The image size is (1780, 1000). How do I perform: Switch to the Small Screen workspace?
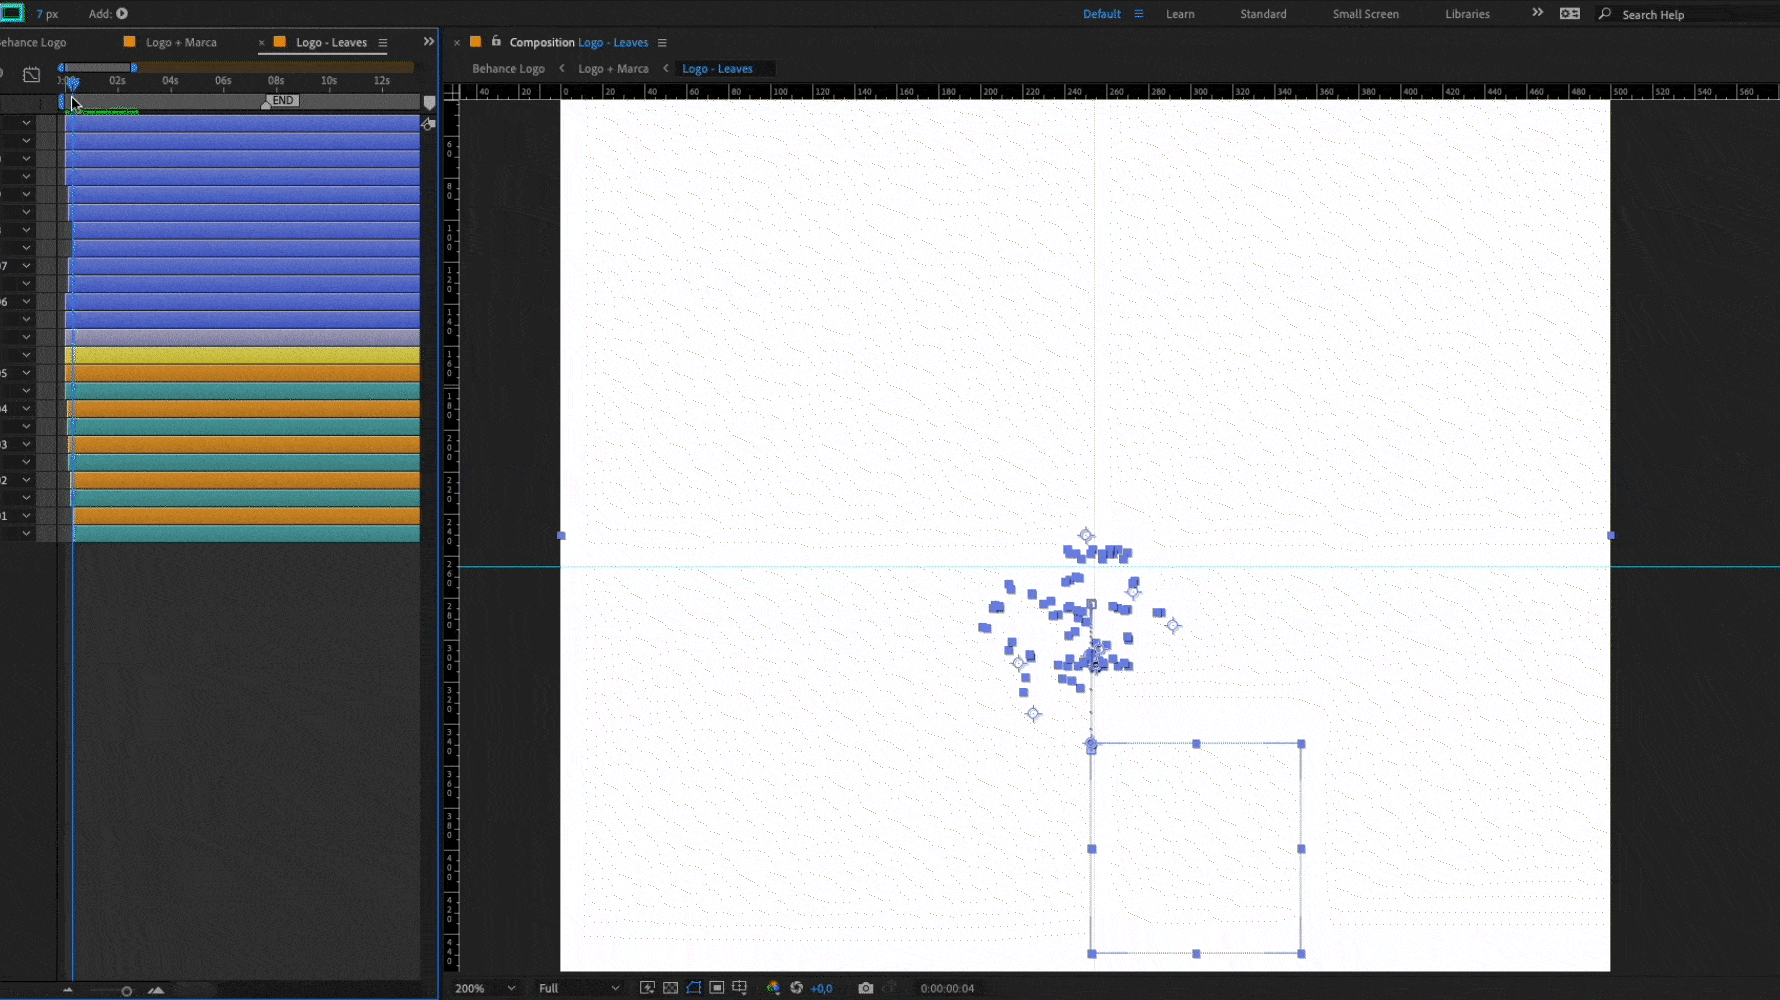[1365, 14]
